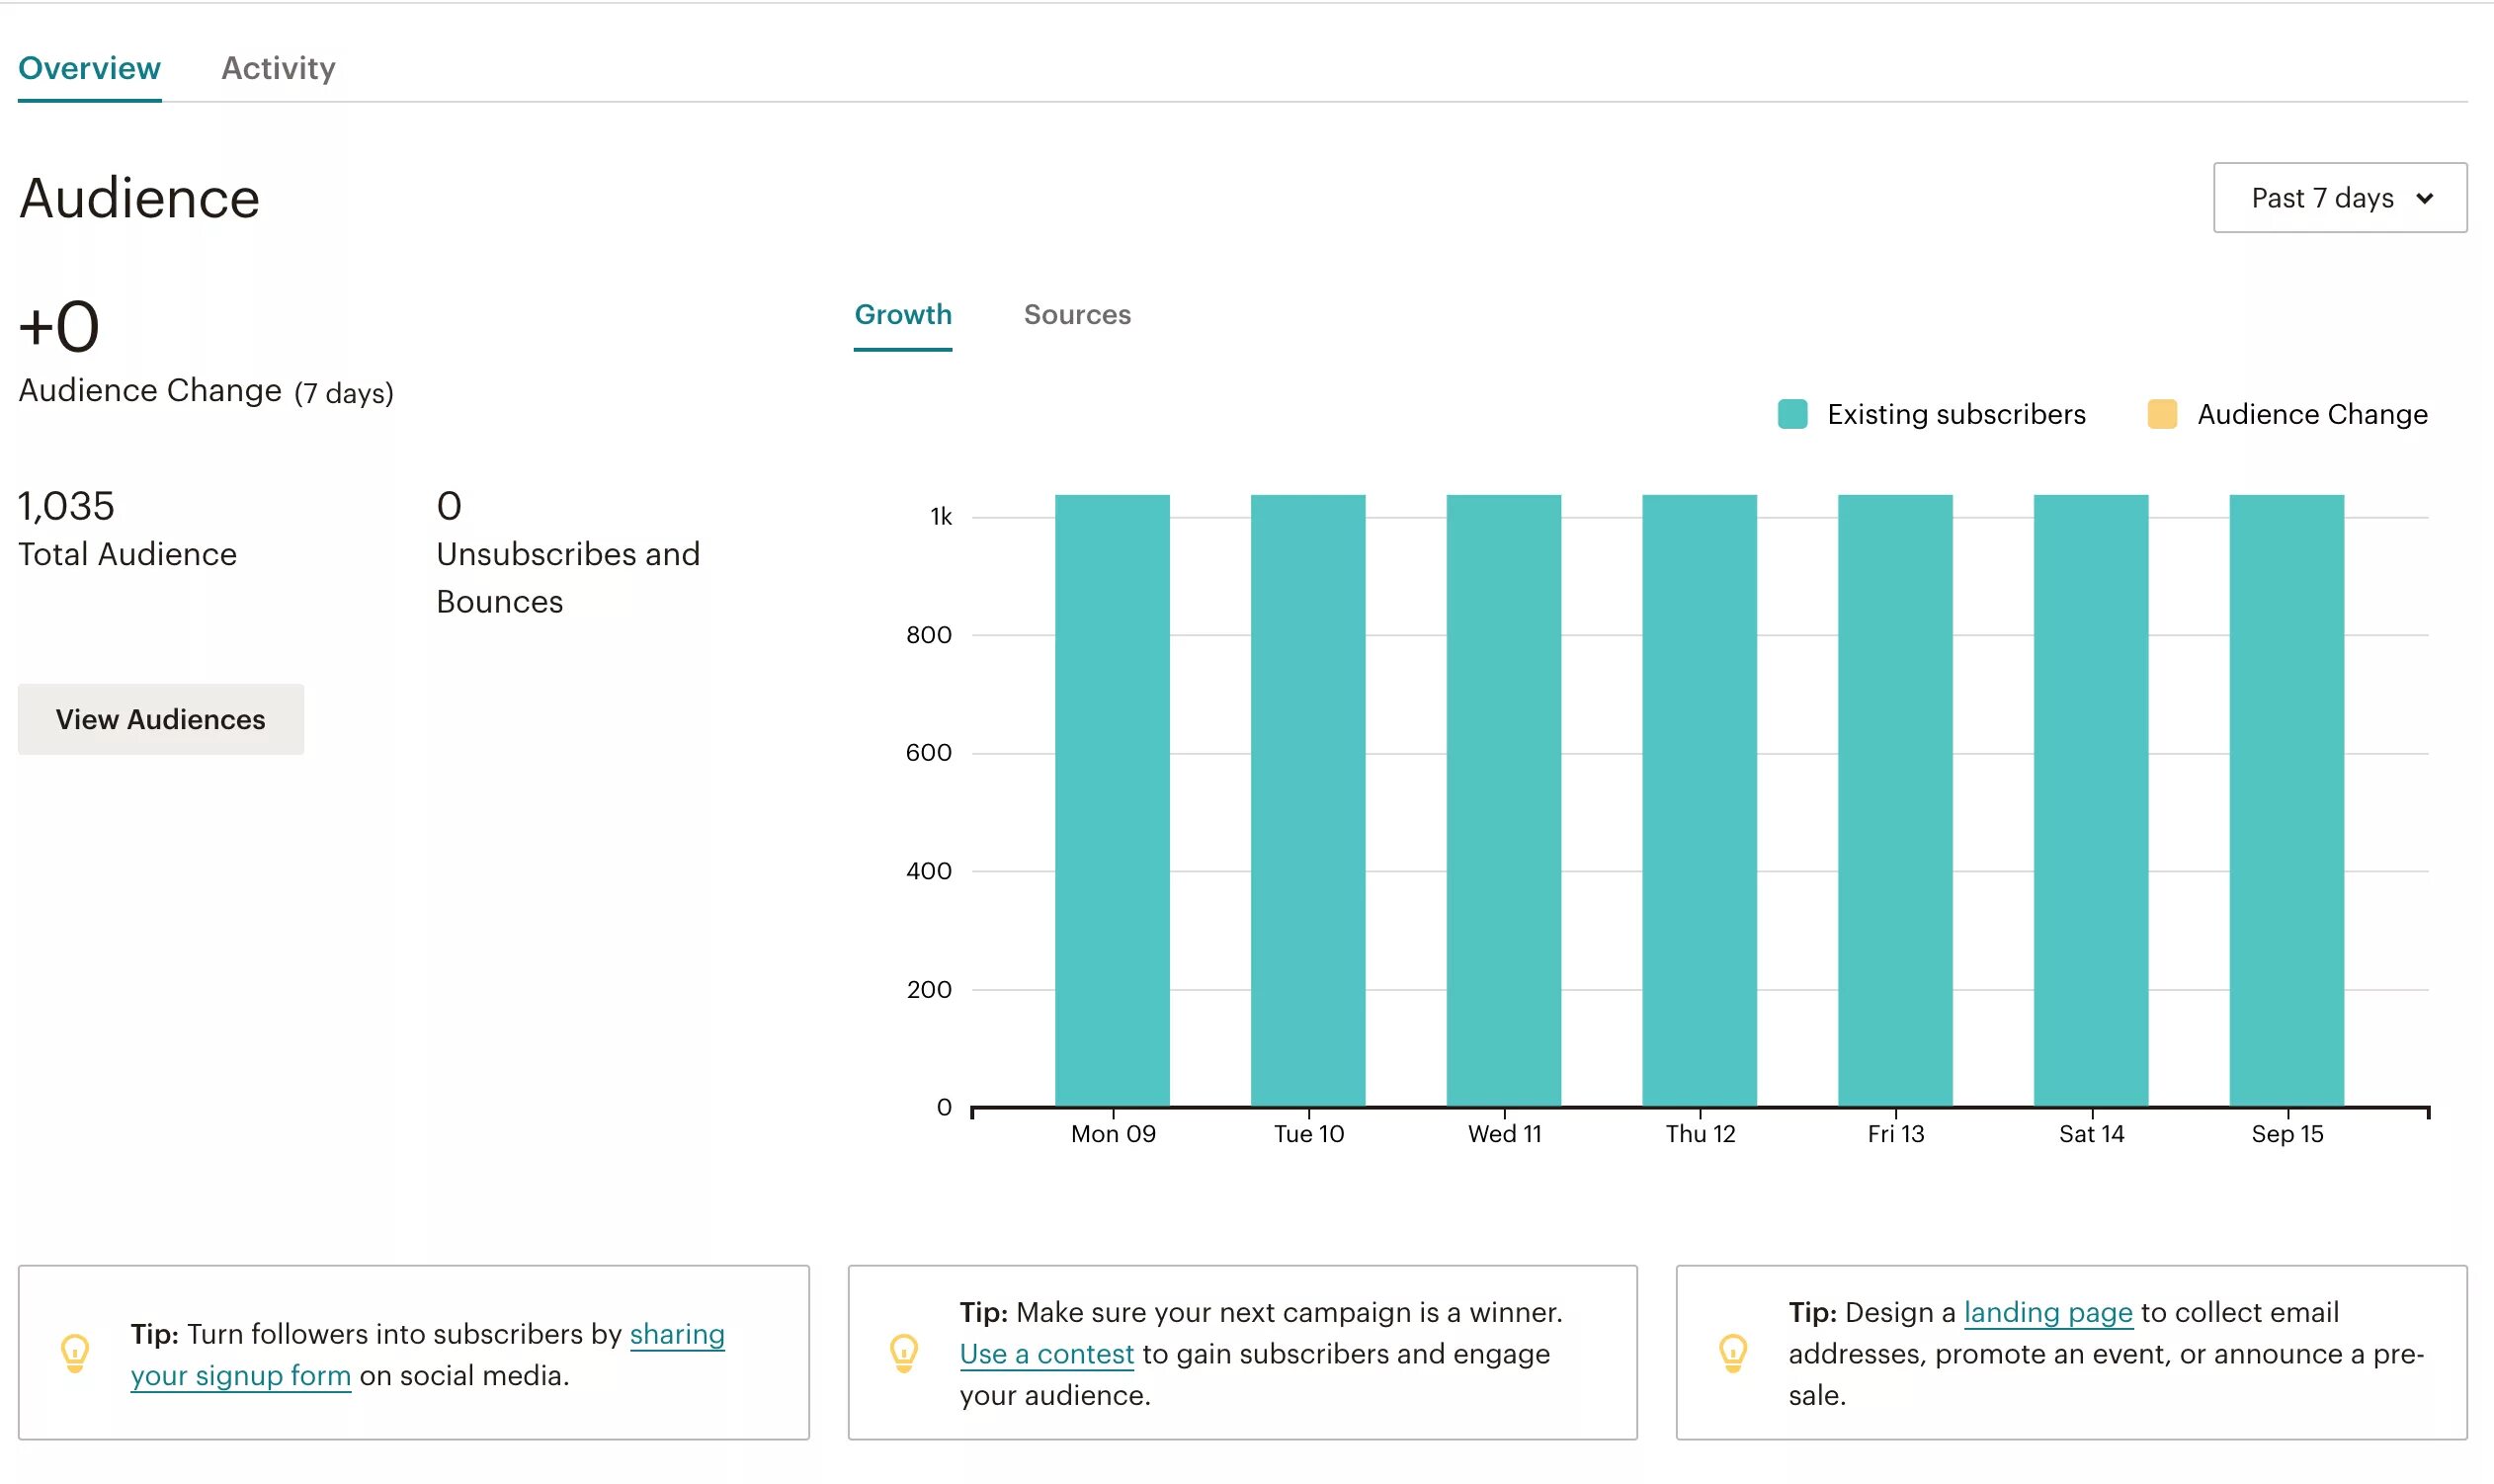Click the lightbulb icon in the signup form tip
The image size is (2494, 1484).
pos(74,1353)
